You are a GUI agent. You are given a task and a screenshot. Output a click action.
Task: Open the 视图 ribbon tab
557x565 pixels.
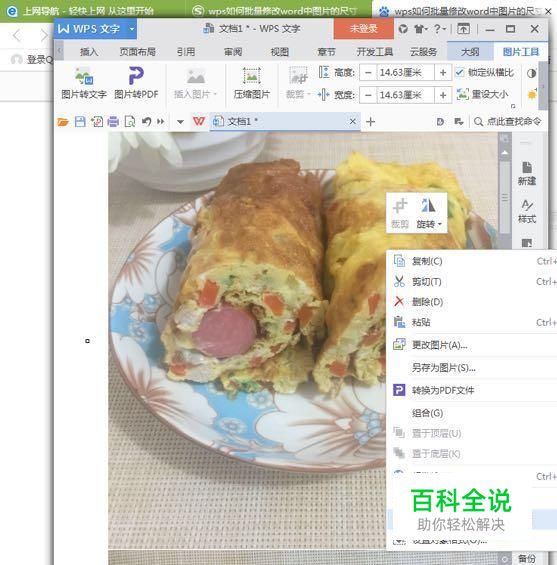tap(280, 52)
